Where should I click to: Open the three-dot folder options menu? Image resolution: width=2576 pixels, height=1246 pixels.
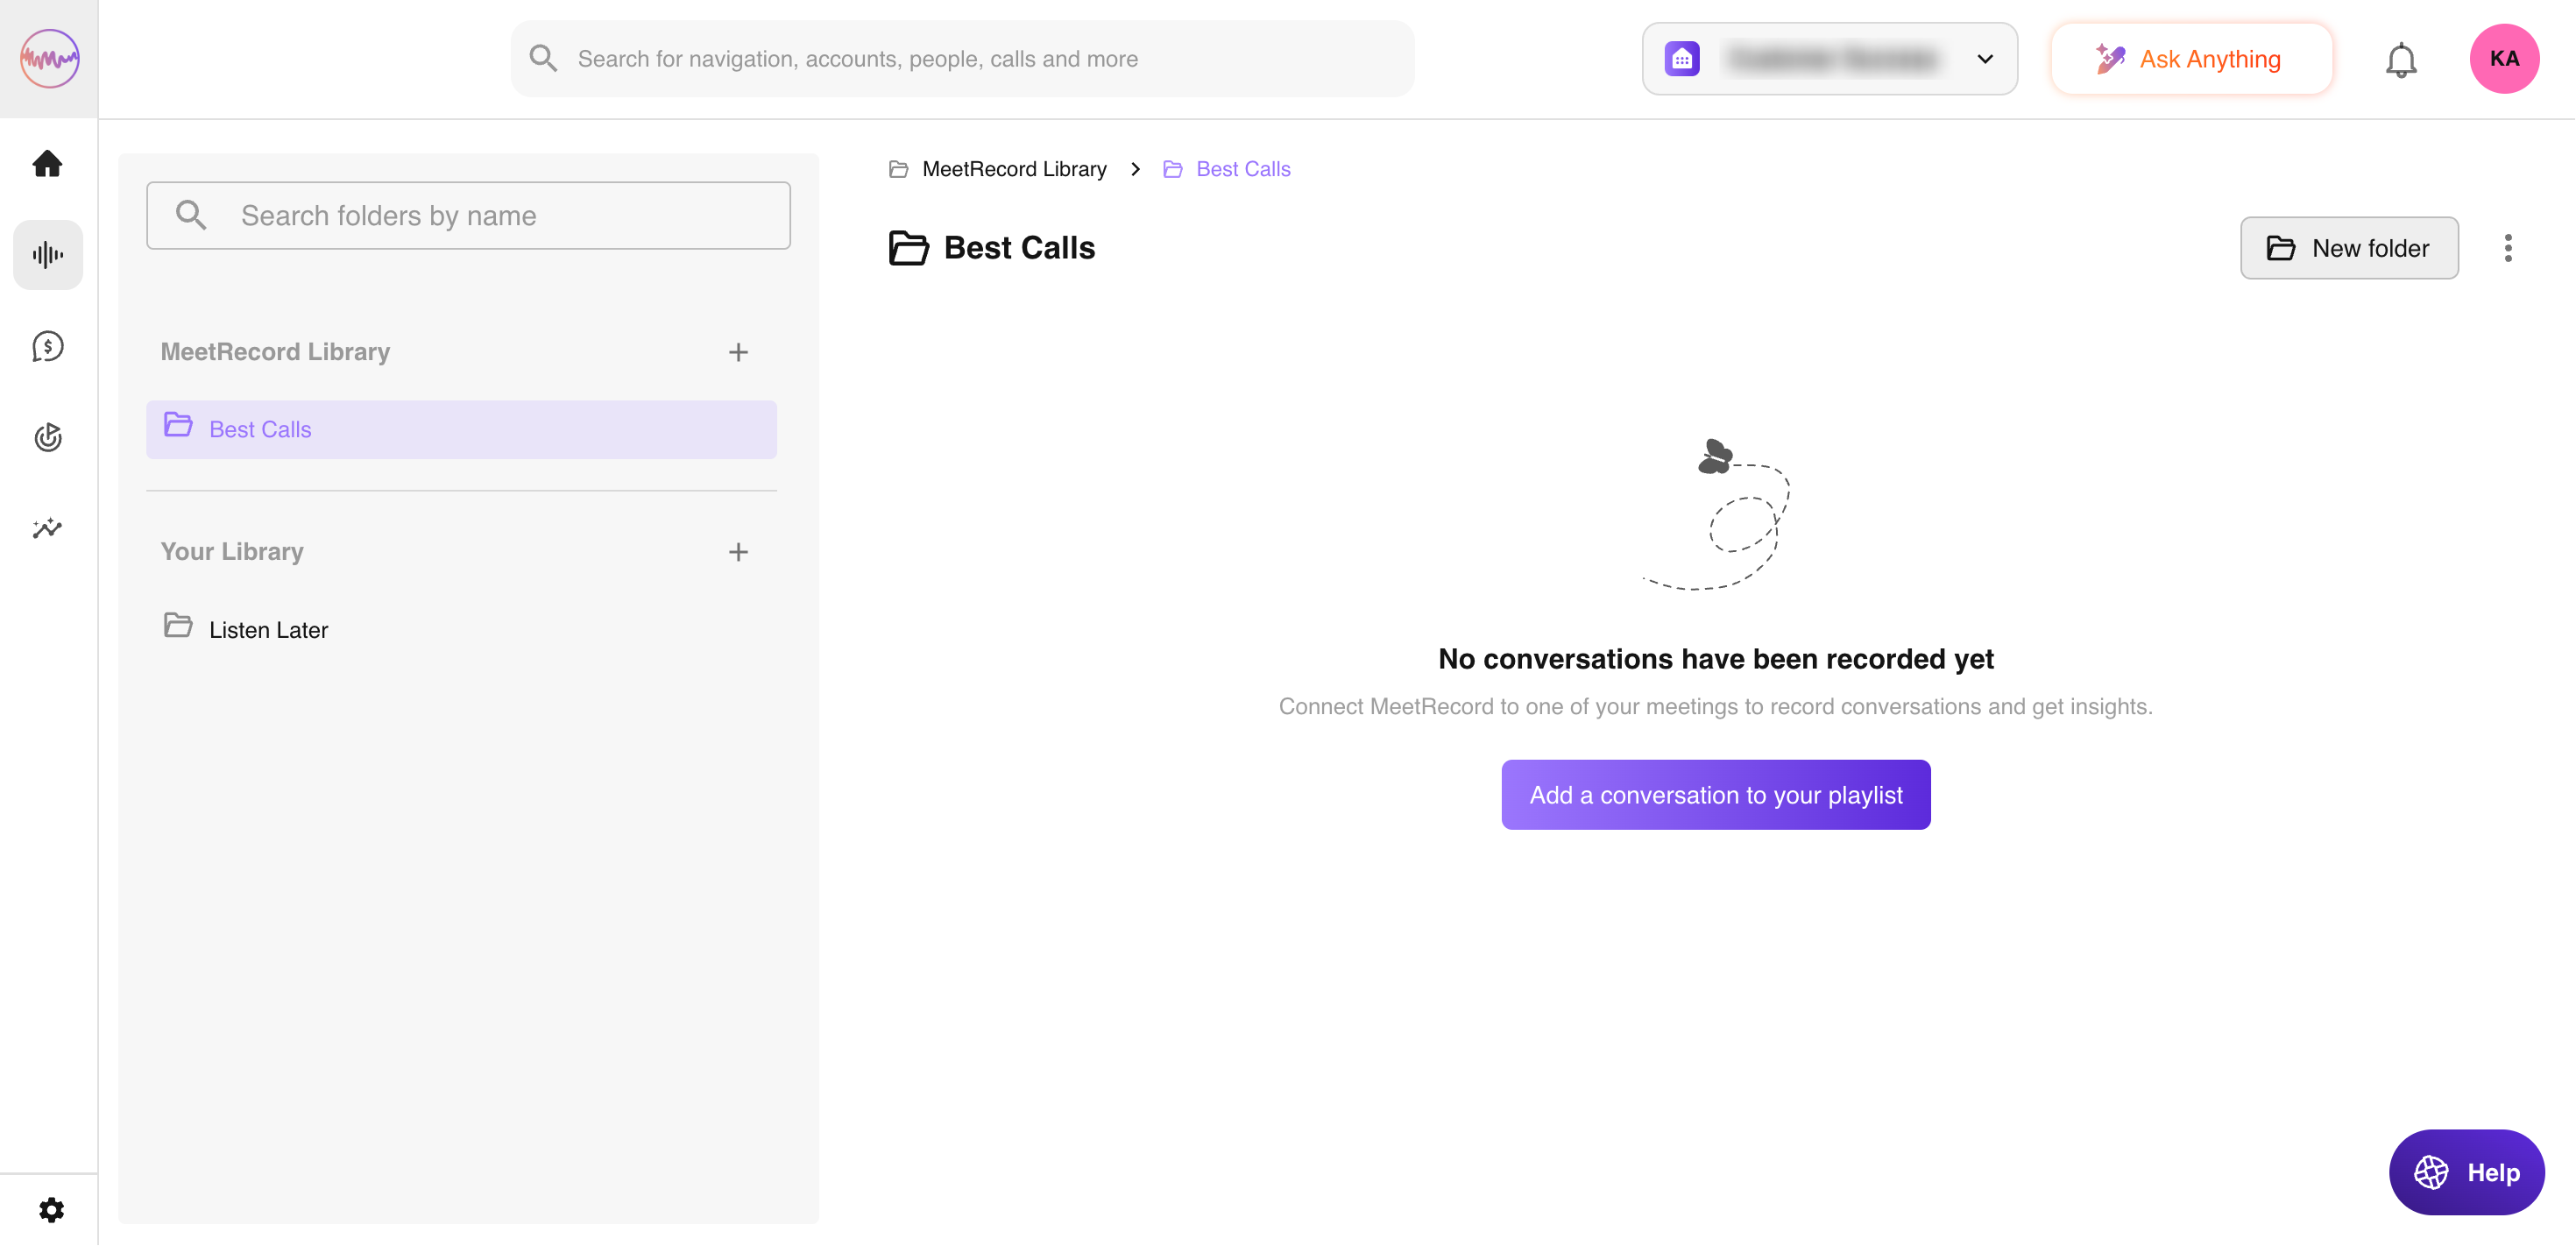(x=2507, y=248)
